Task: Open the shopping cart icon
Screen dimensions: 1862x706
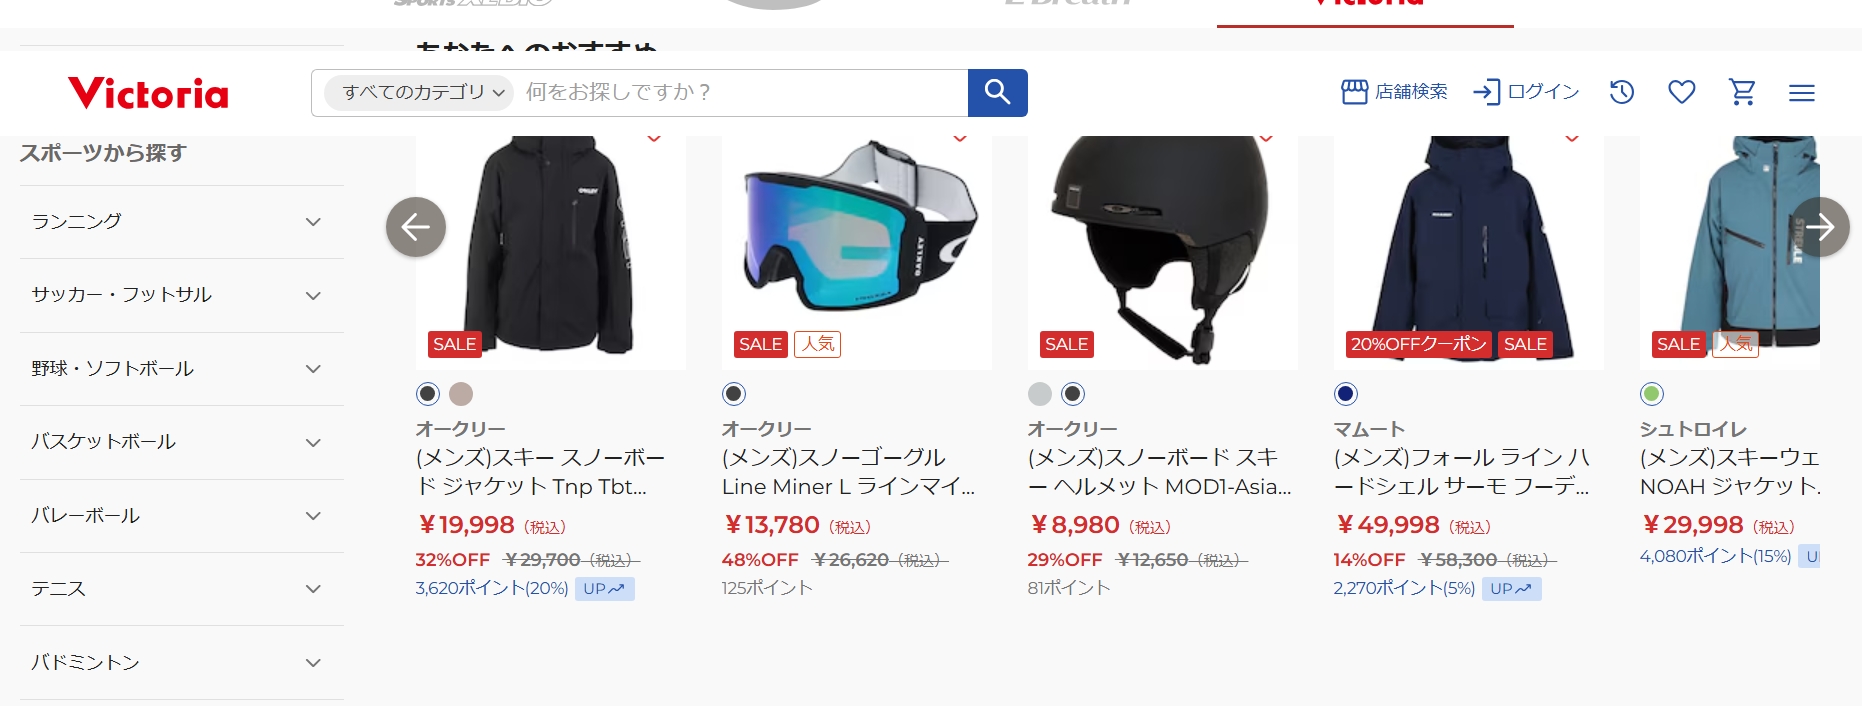Action: [x=1742, y=92]
